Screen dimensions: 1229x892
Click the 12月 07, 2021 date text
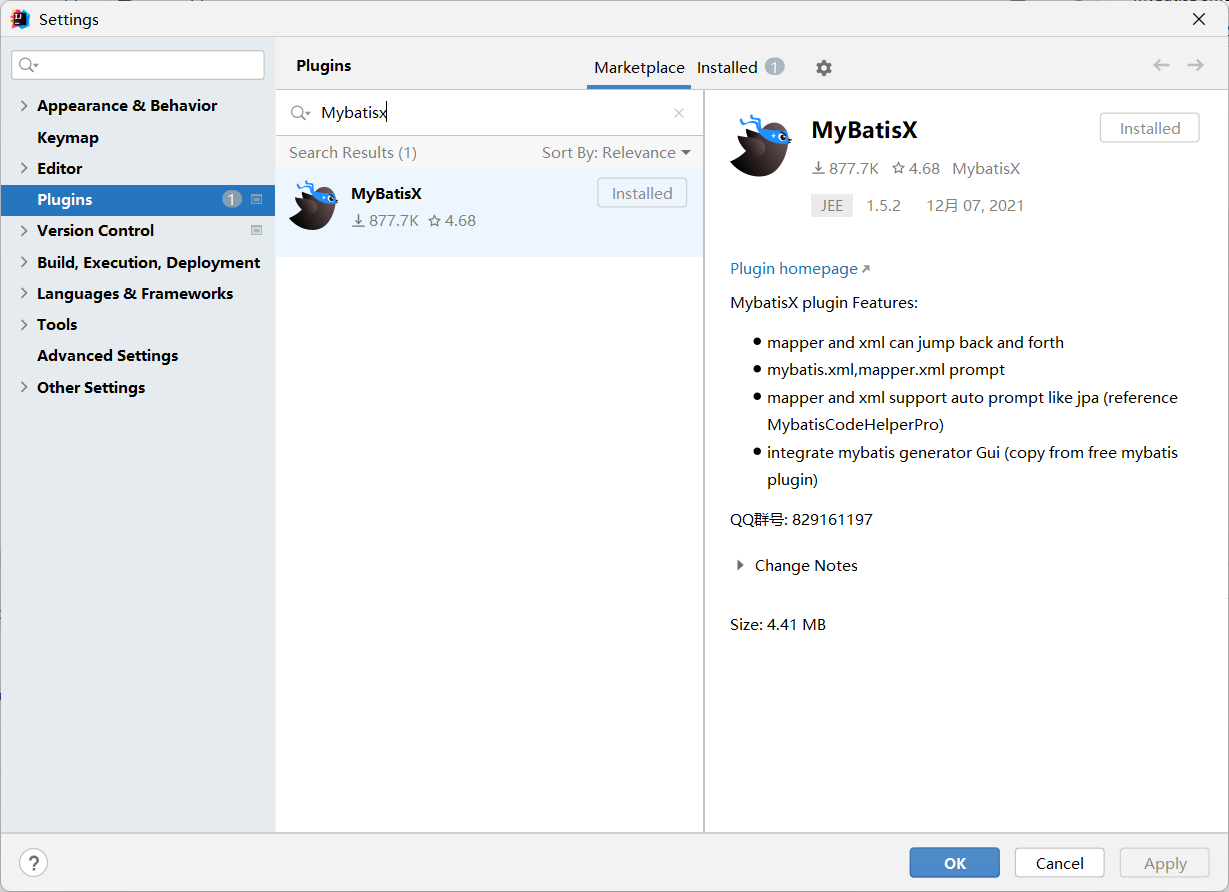click(x=975, y=205)
